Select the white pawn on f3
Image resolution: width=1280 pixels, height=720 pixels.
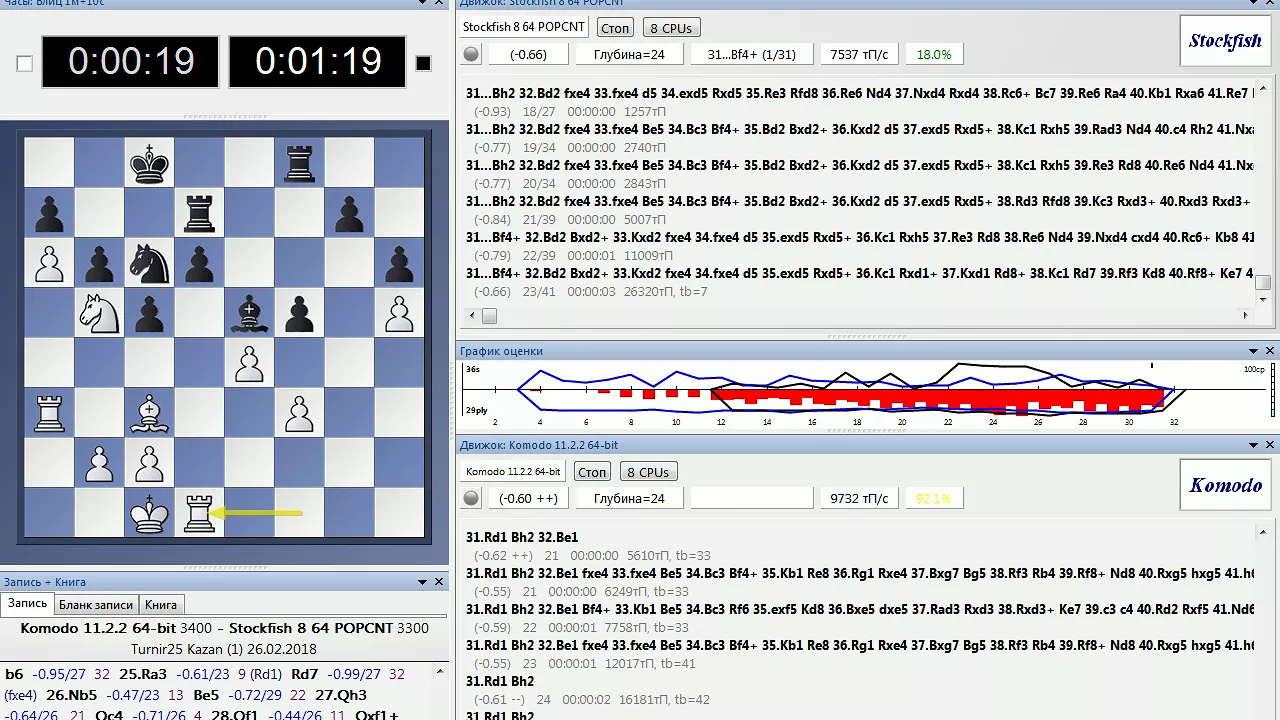pos(299,413)
